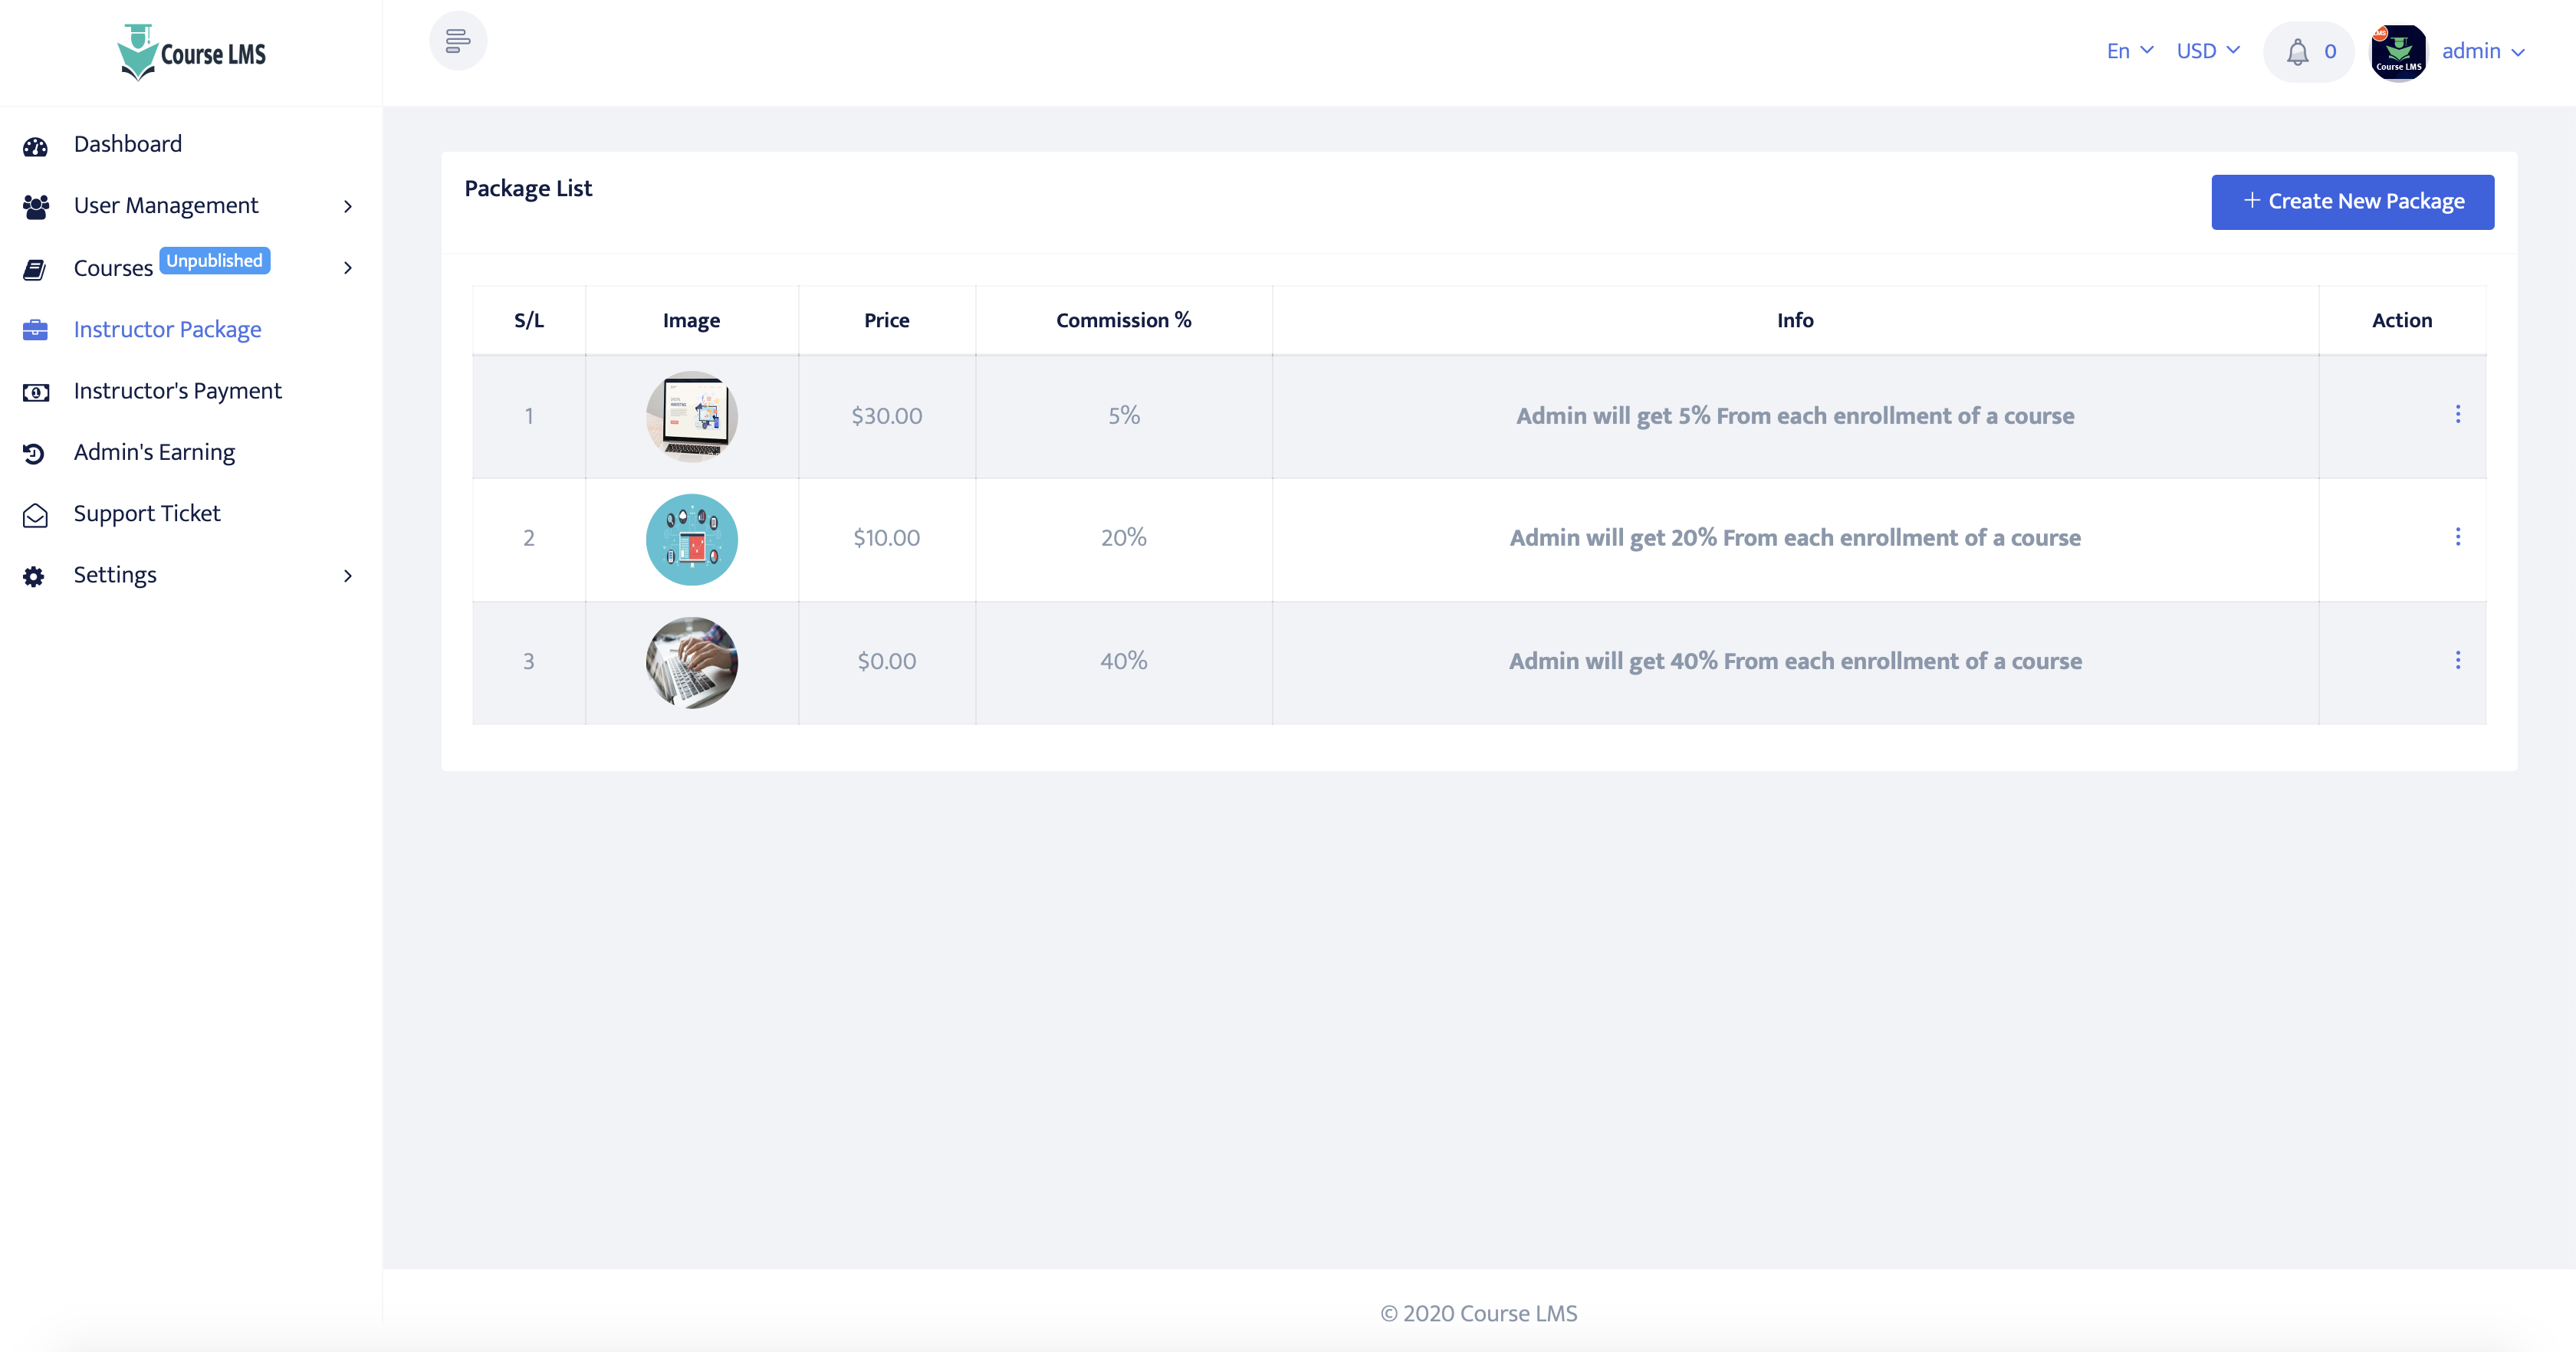Open action menu for the $30.00 package

(2457, 415)
